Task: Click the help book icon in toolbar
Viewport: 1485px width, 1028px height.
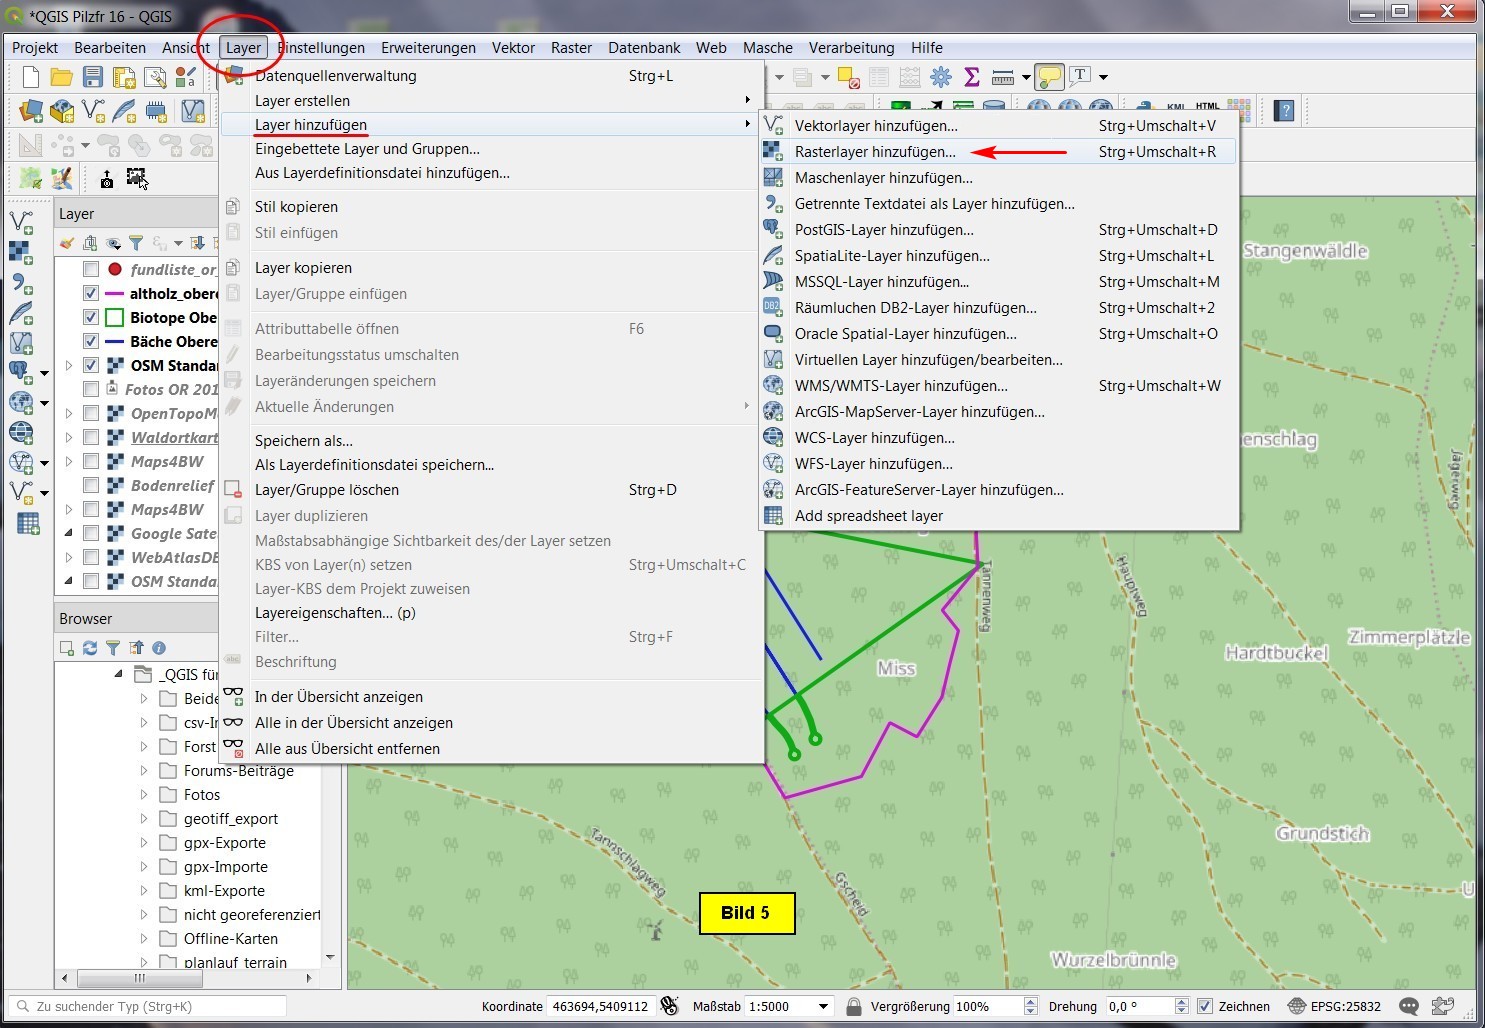Action: [1285, 110]
